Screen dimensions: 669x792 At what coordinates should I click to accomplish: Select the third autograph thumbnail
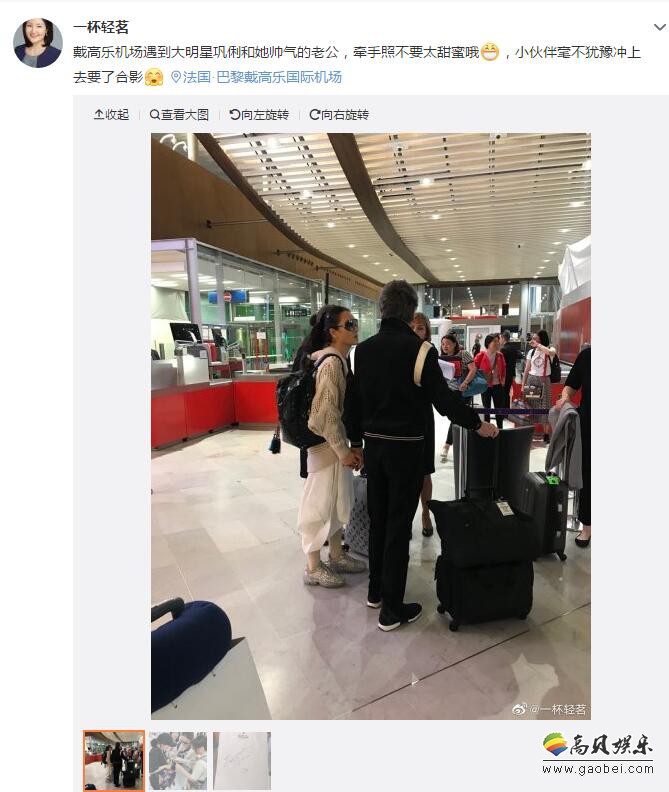pyautogui.click(x=242, y=760)
